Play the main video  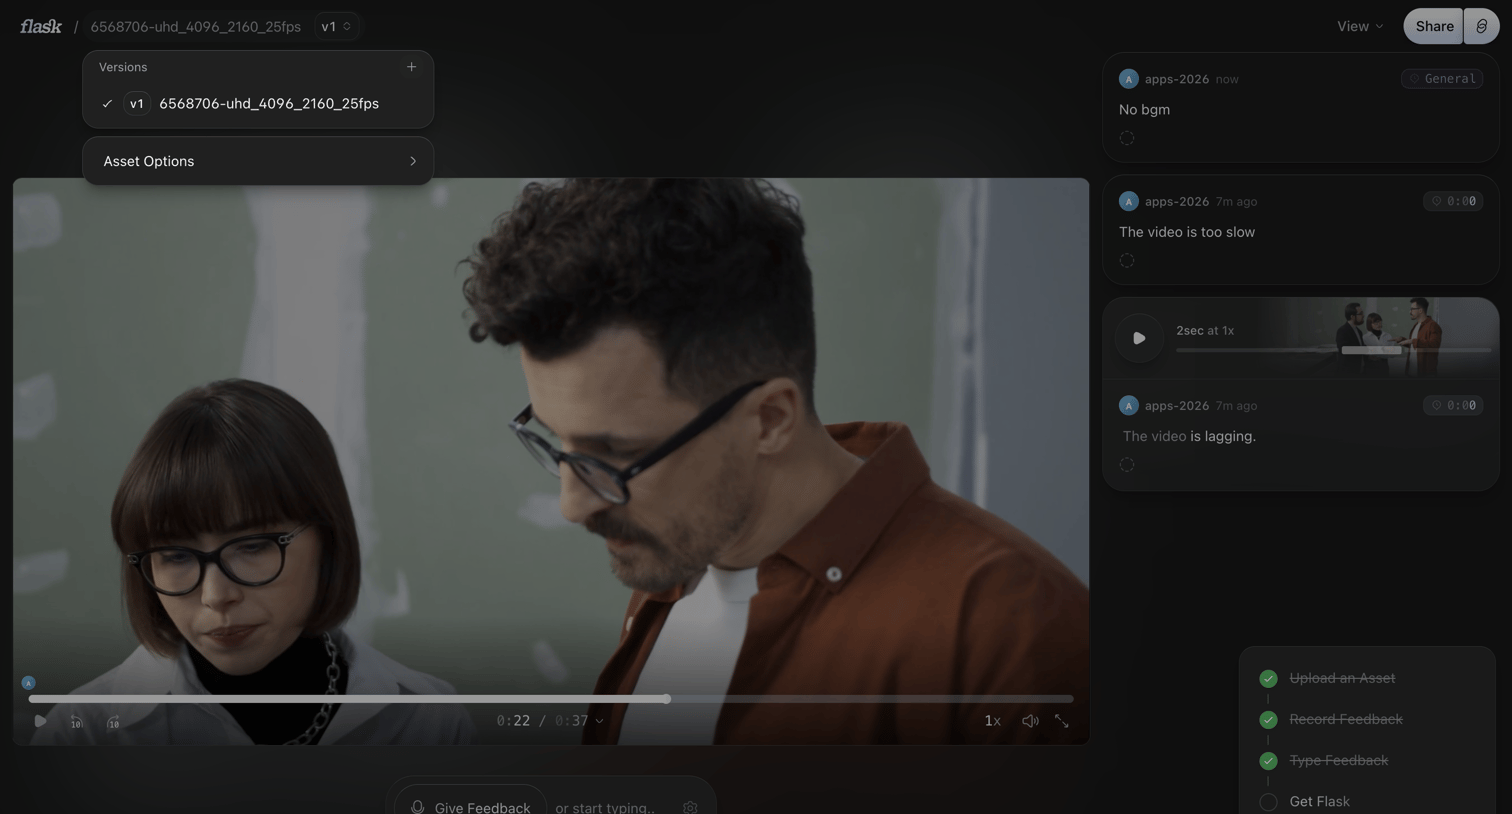point(40,721)
